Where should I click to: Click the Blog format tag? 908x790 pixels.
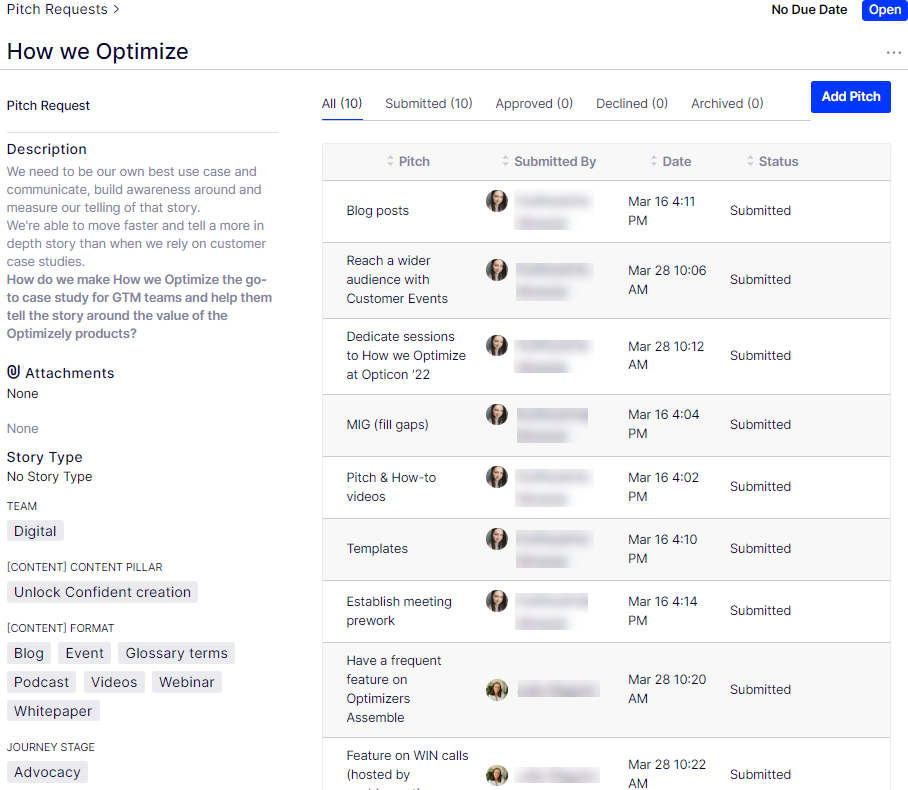point(29,653)
